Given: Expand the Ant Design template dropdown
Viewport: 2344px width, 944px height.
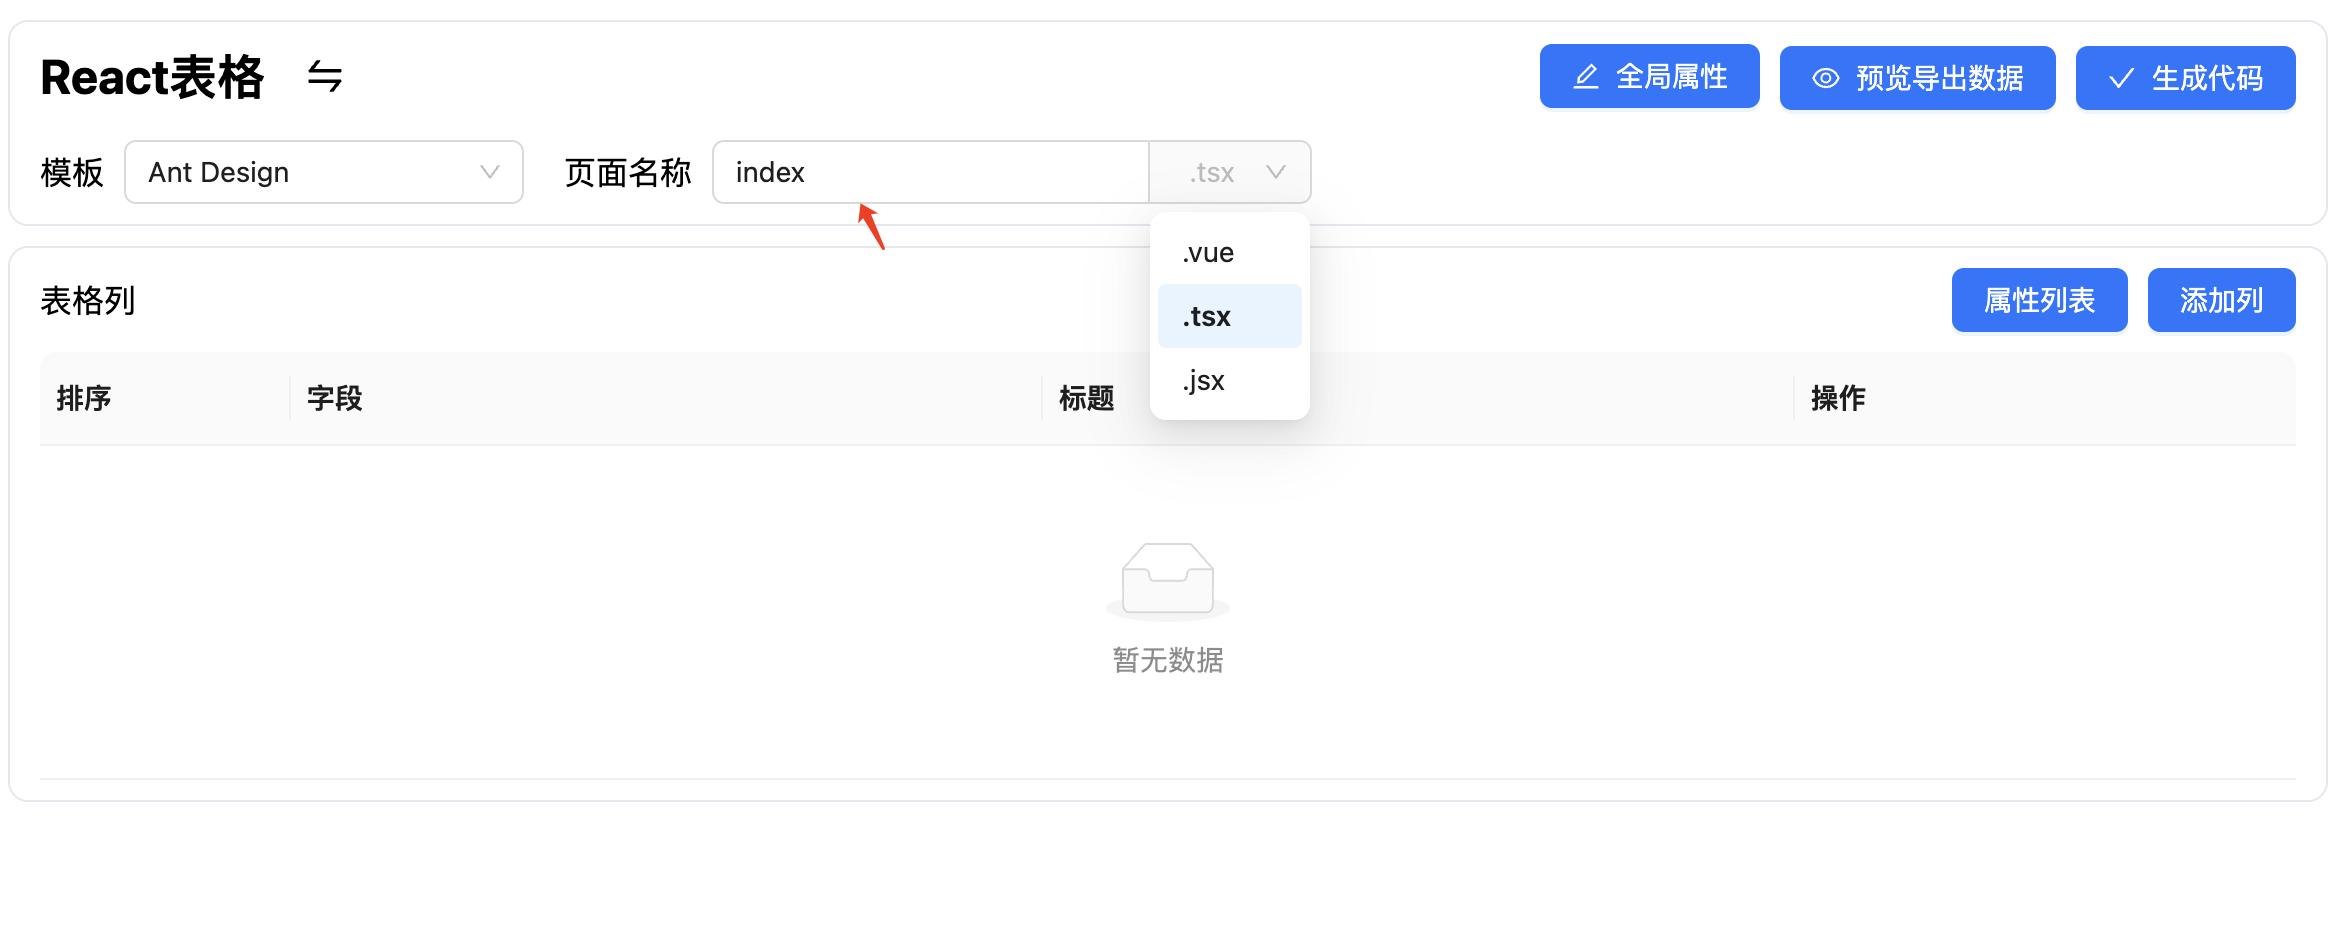Looking at the screenshot, I should coord(323,172).
